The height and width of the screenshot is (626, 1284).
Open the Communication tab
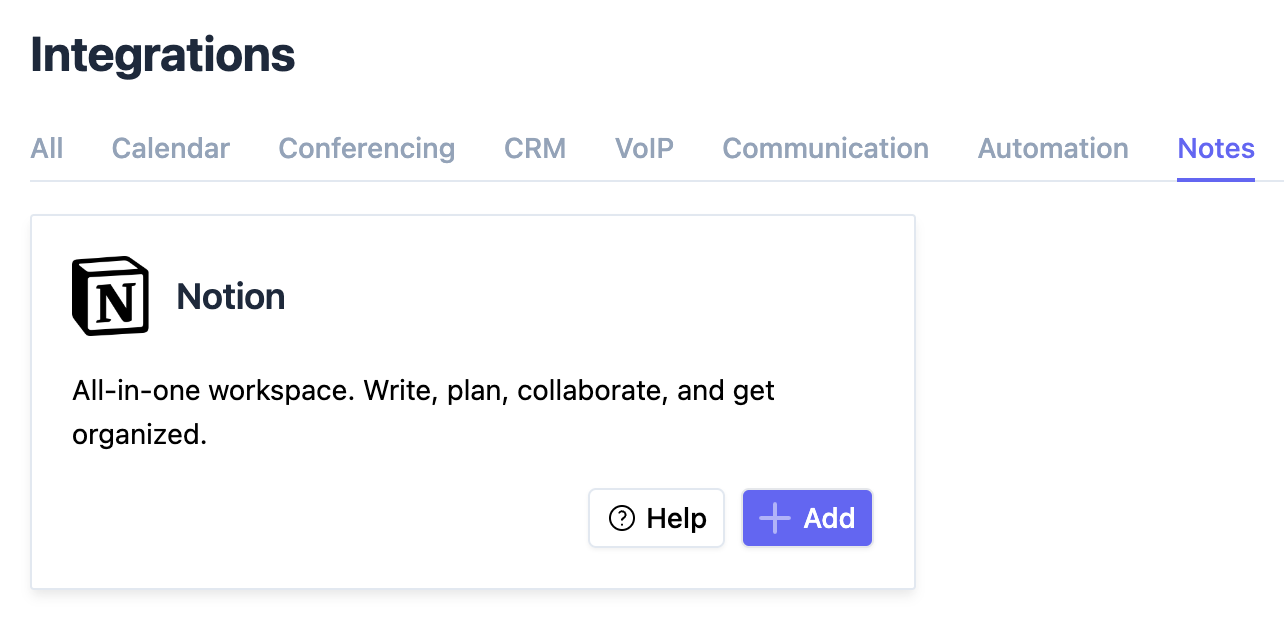[x=826, y=149]
